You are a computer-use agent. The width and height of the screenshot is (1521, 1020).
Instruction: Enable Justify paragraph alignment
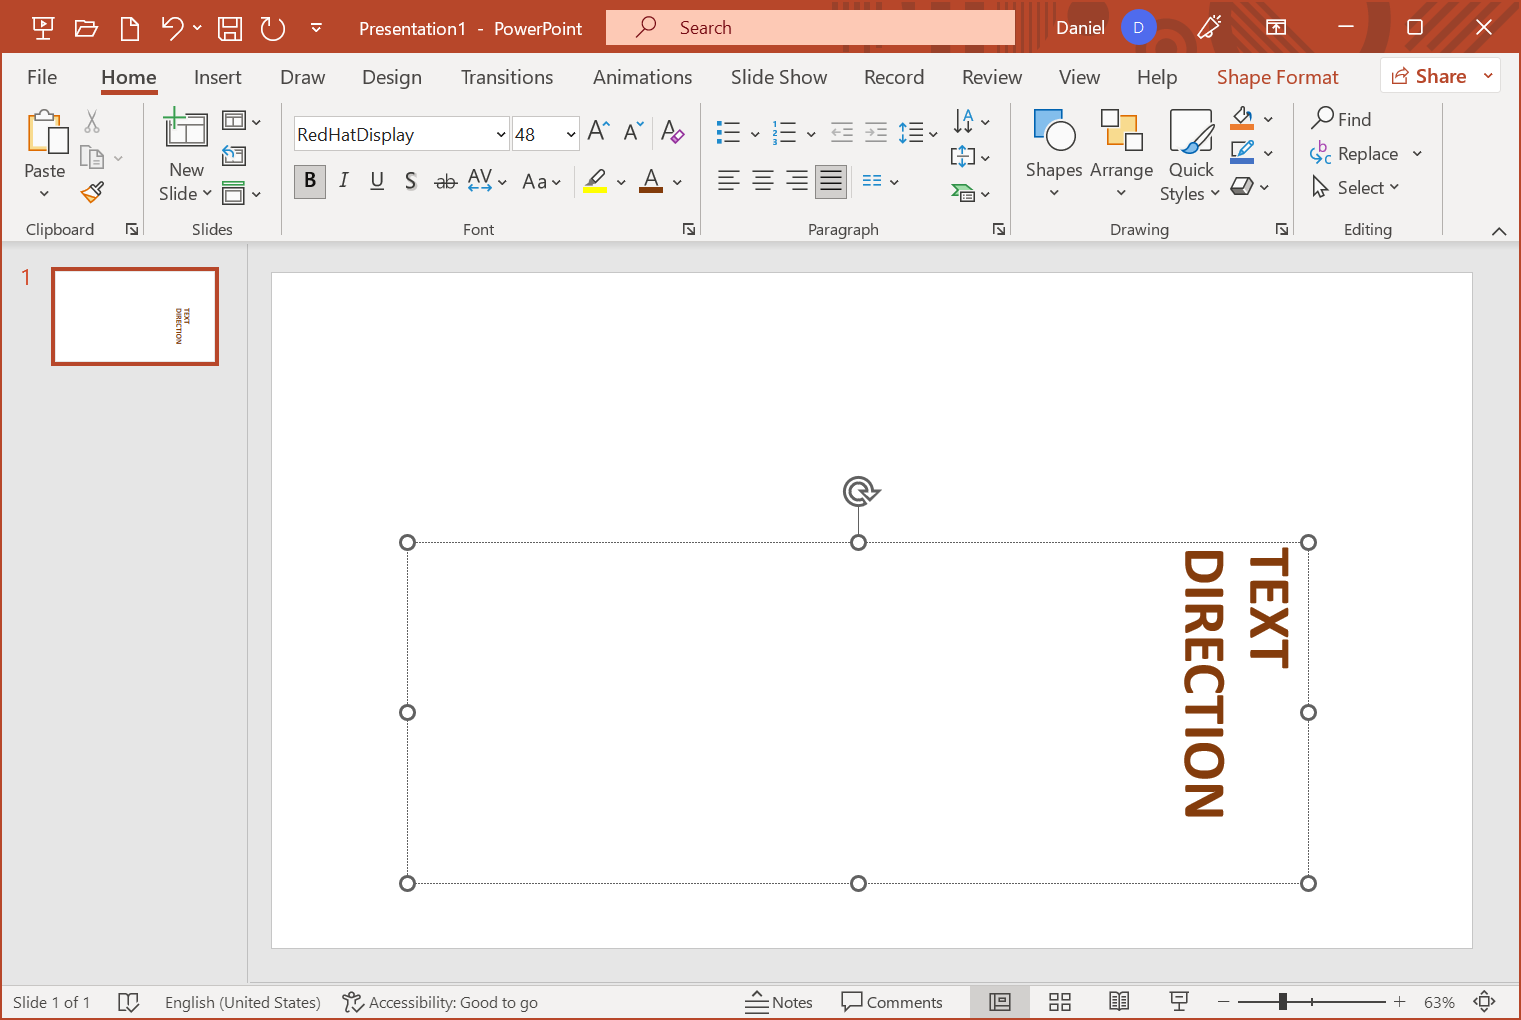pyautogui.click(x=830, y=181)
